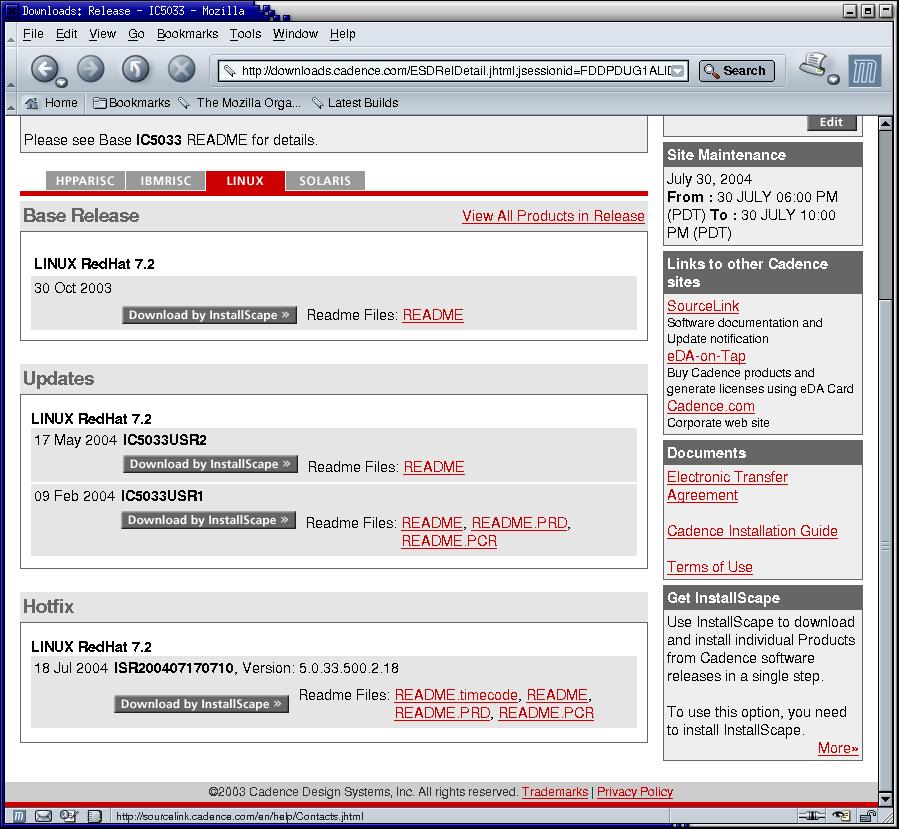Open the Hotfix README.timecode link
The height and width of the screenshot is (829, 899).
[x=456, y=695]
